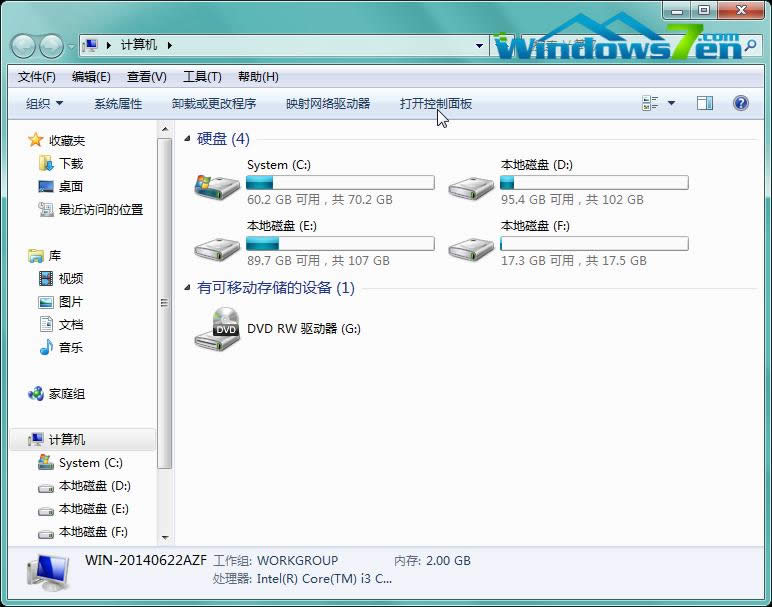
Task: Toggle the preview pane icon
Action: coord(705,103)
